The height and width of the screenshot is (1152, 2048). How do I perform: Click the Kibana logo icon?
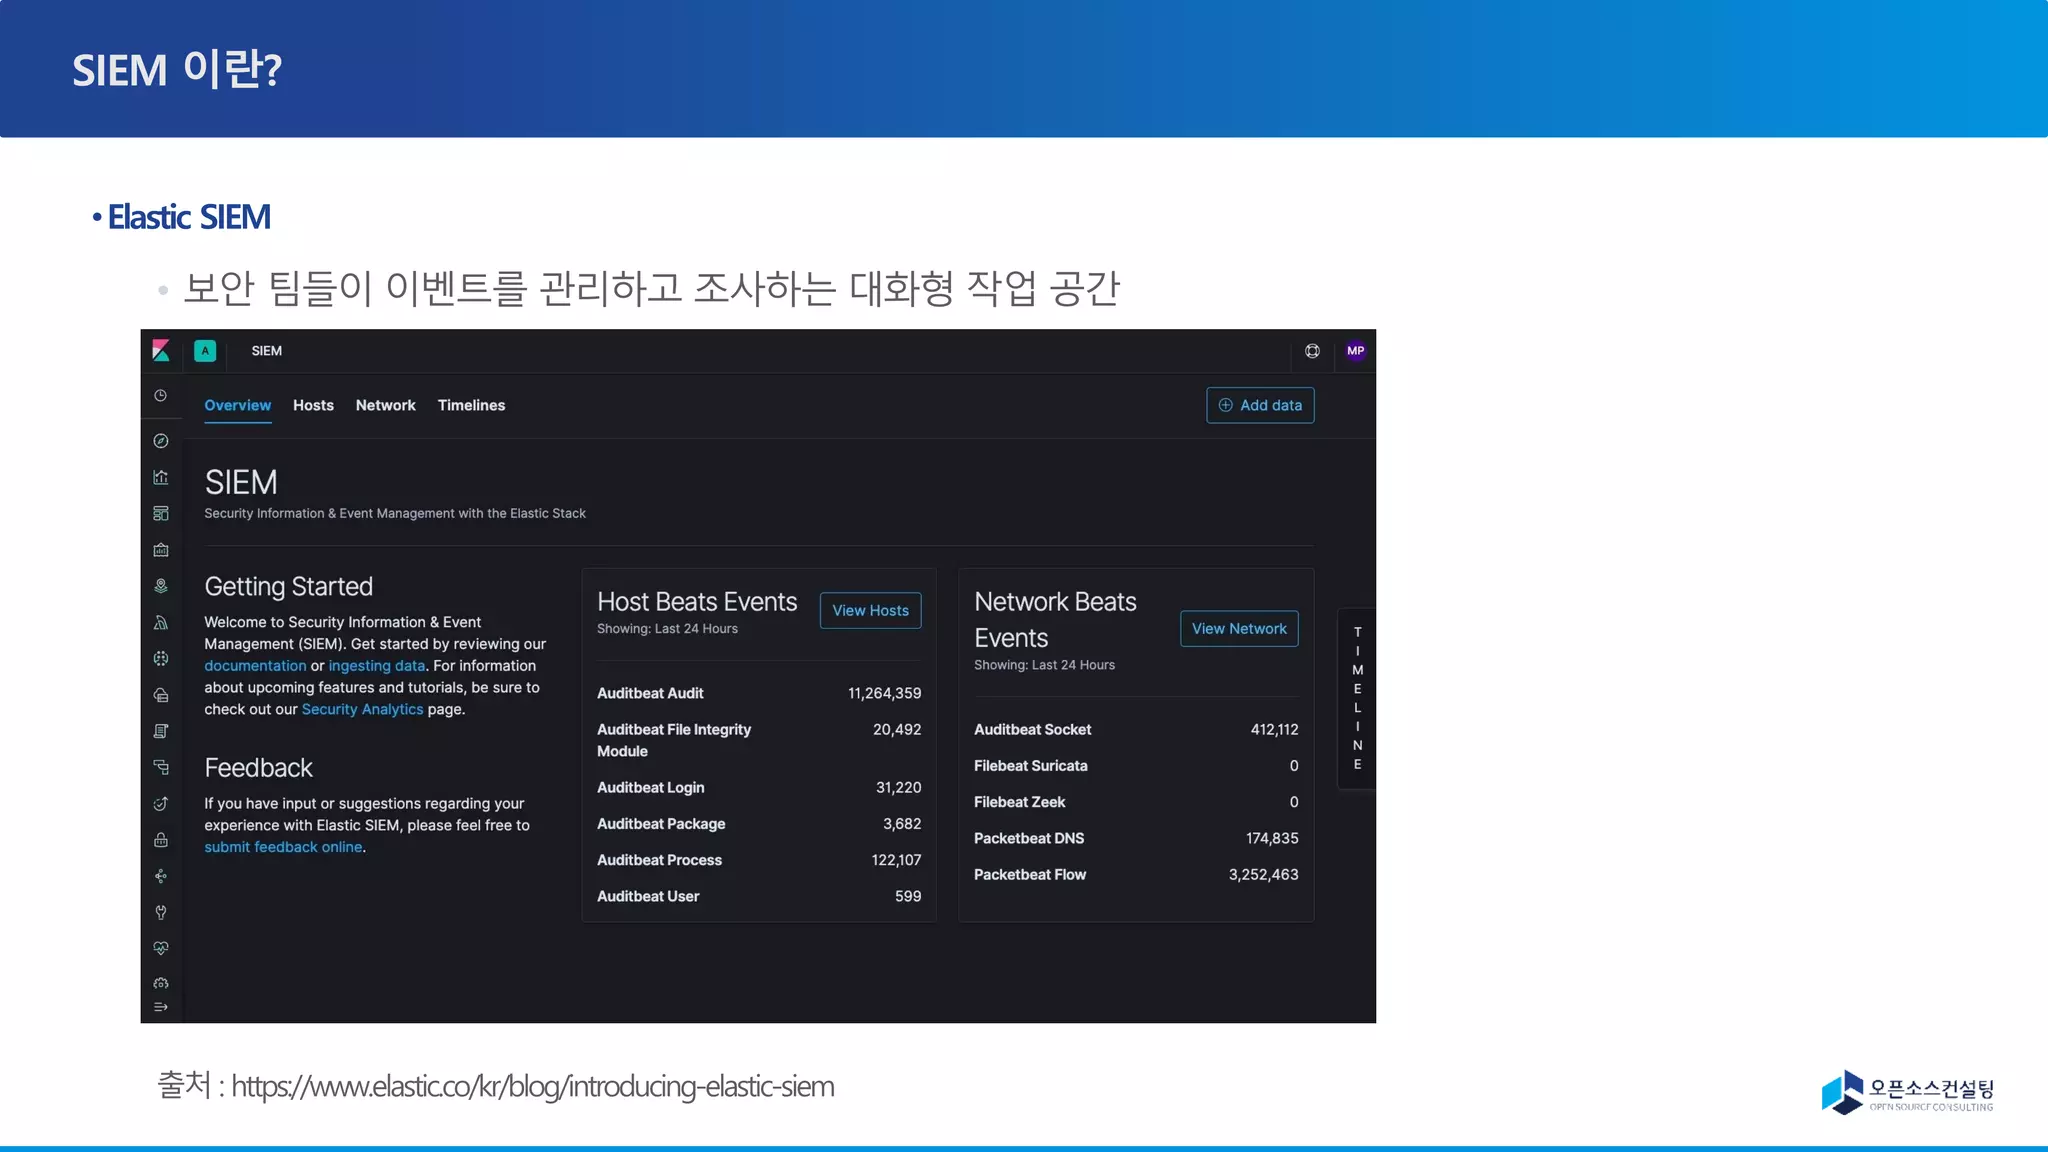[161, 351]
